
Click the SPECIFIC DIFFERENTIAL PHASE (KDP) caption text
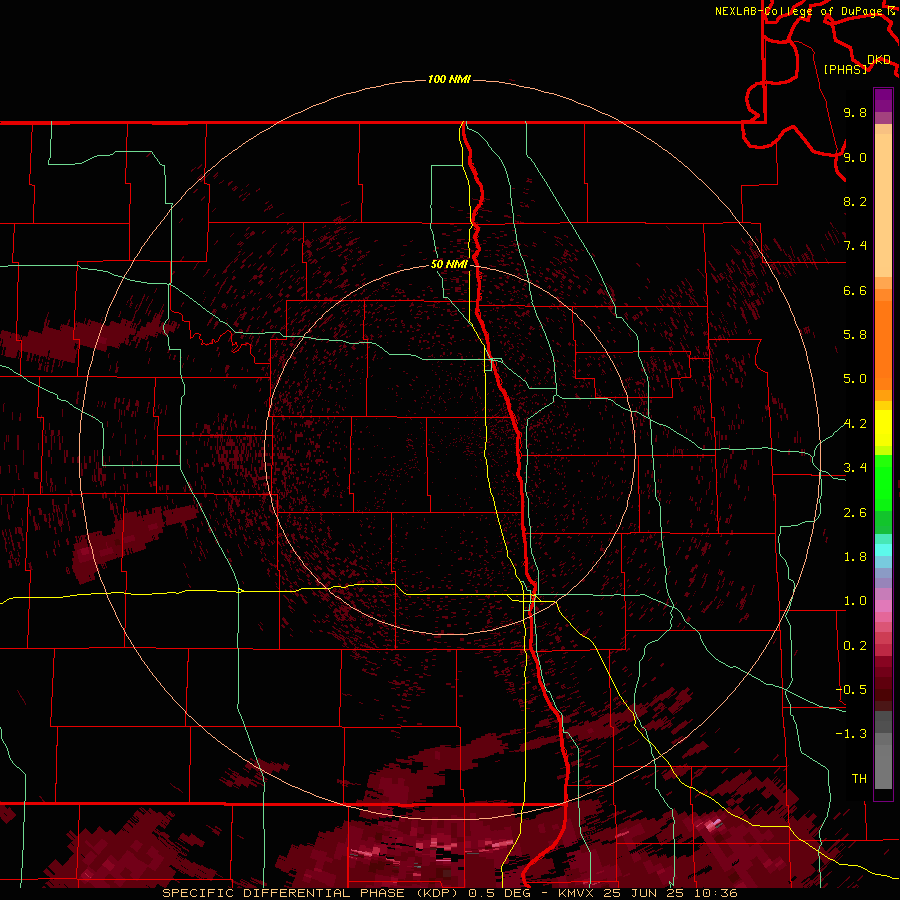(x=311, y=893)
